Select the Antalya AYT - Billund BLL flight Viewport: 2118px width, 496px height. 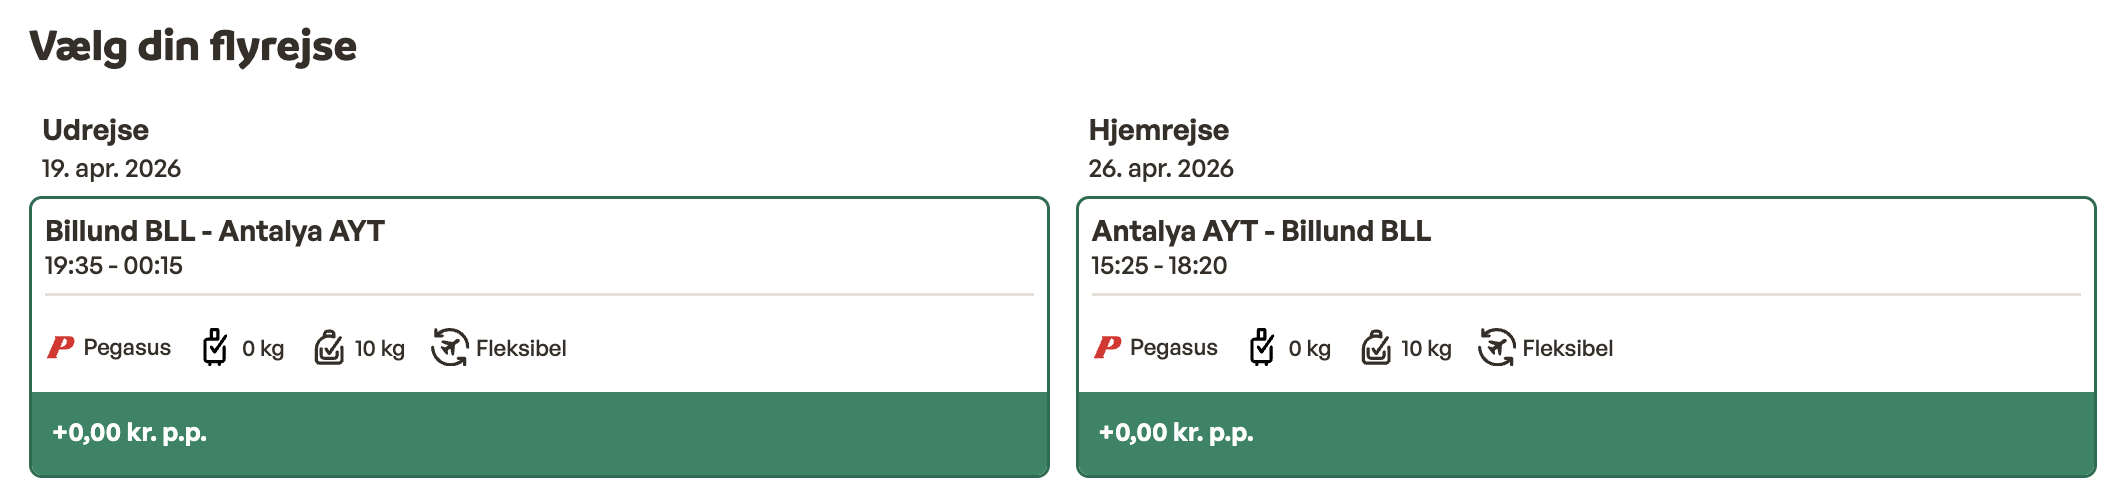(1261, 231)
